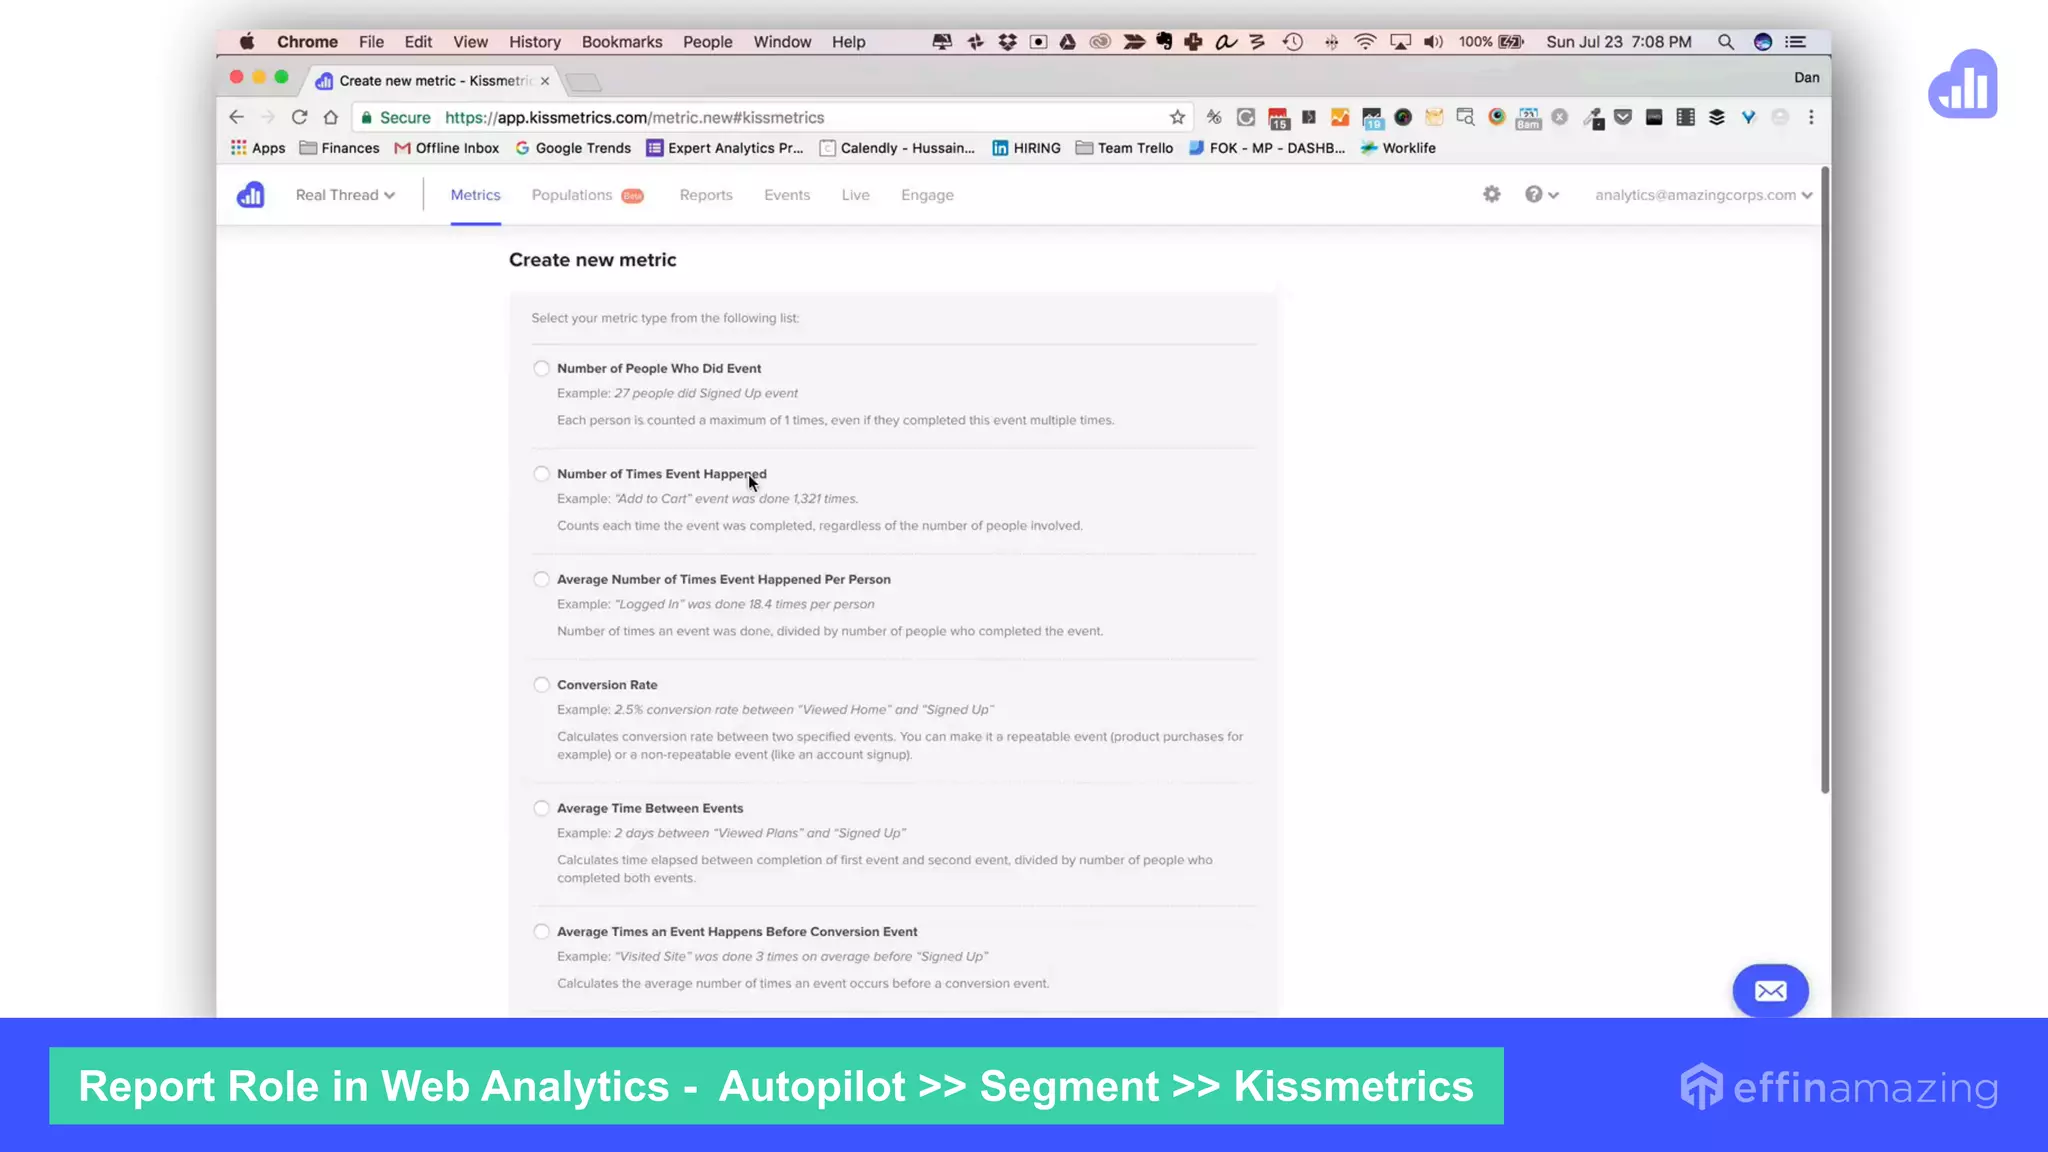Open the Finances bookmark folder
Viewport: 2048px width, 1152px height.
[x=340, y=148]
